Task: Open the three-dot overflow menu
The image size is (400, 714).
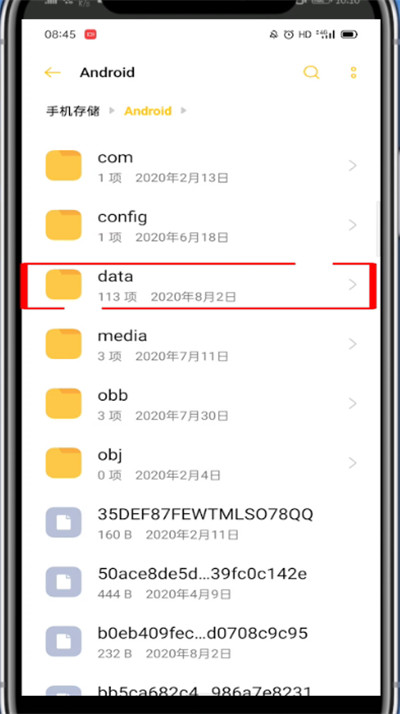Action: coord(353,72)
